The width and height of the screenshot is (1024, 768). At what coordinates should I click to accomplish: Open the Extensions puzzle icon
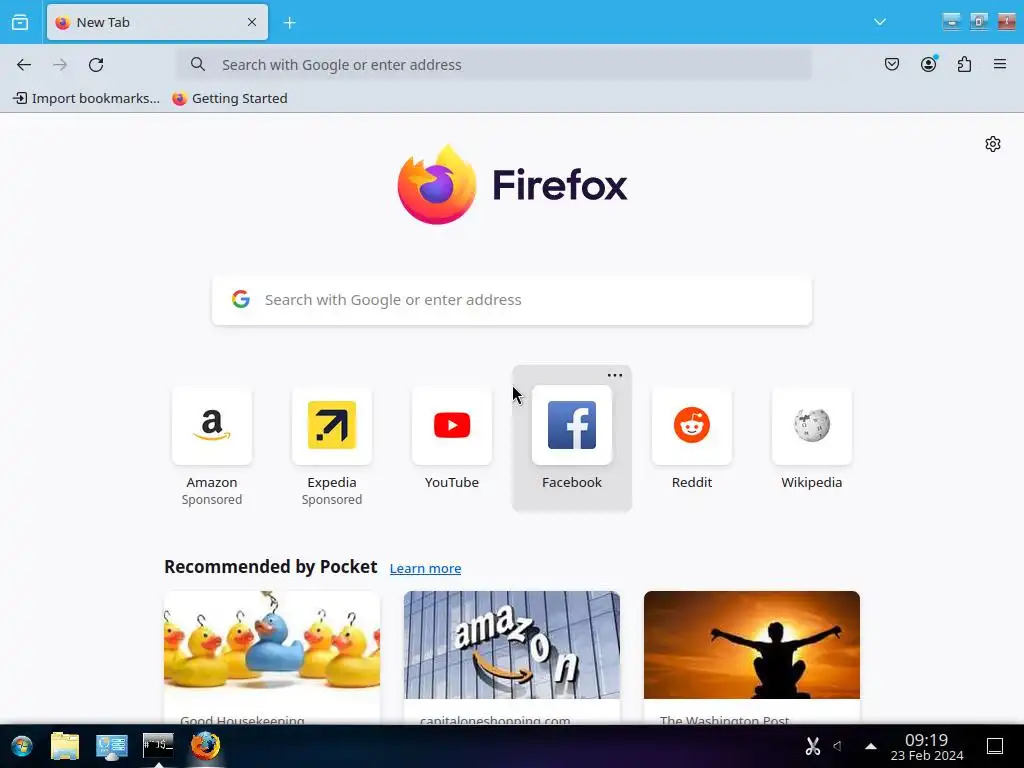pyautogui.click(x=964, y=64)
